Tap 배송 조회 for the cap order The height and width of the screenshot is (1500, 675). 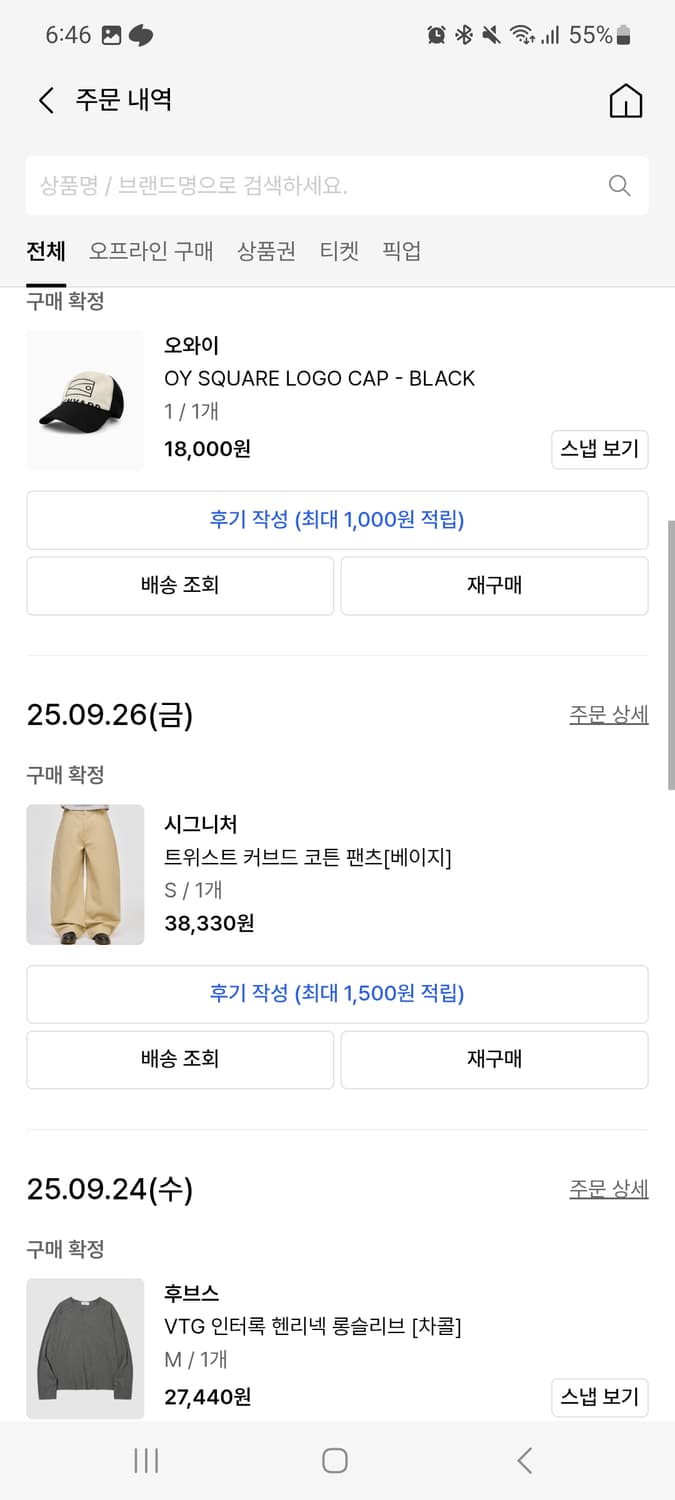[x=180, y=586]
